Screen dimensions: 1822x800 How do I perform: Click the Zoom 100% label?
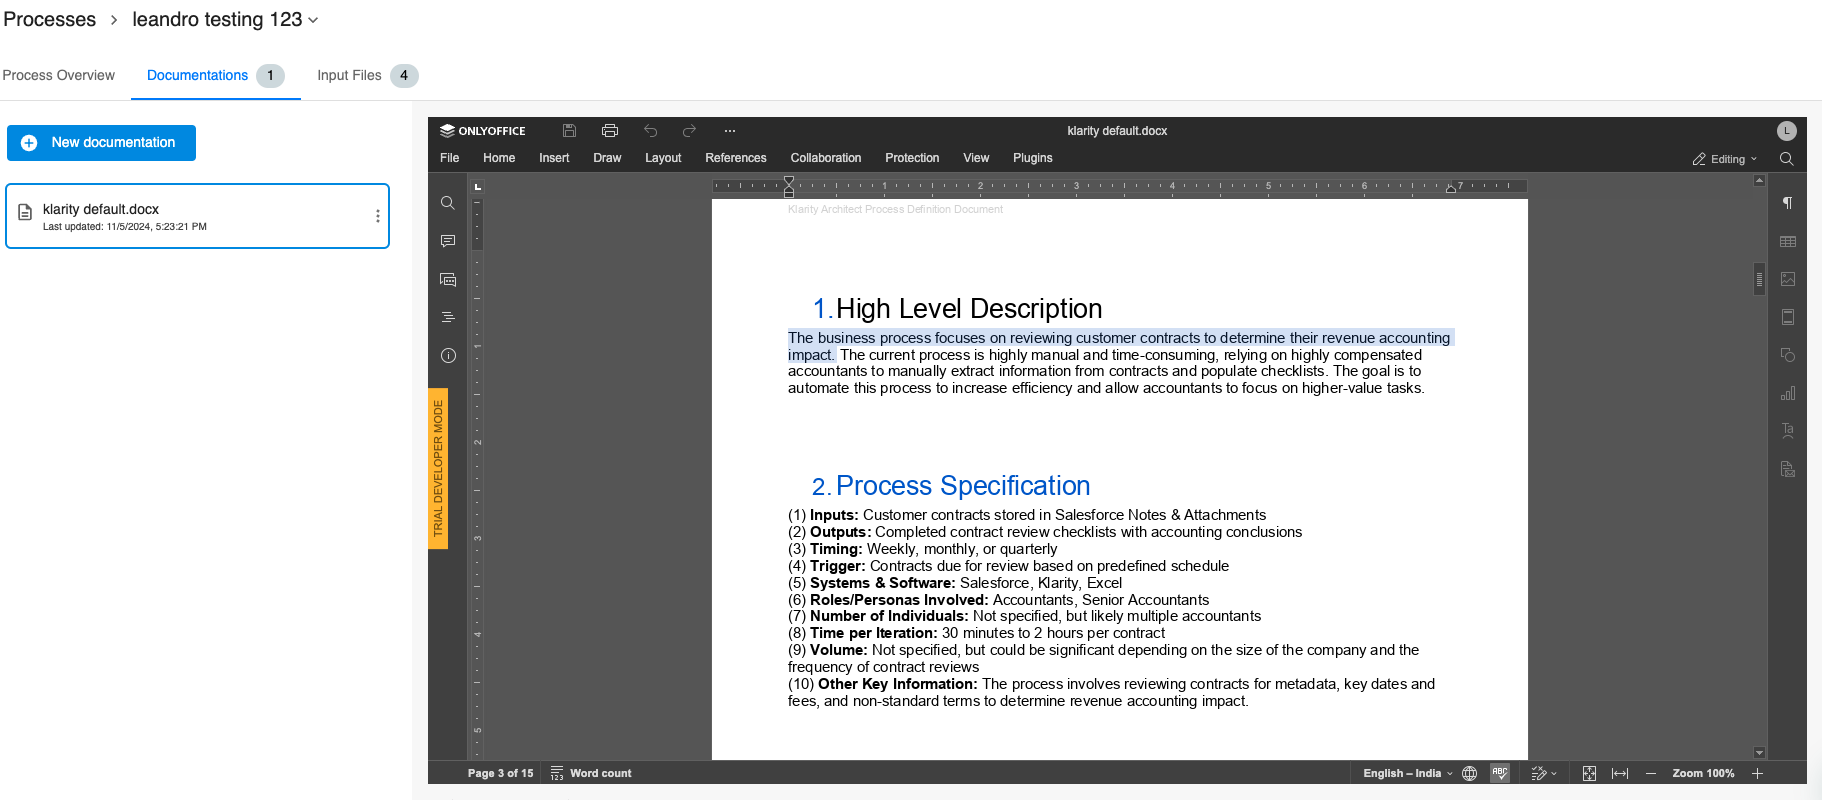(1703, 773)
